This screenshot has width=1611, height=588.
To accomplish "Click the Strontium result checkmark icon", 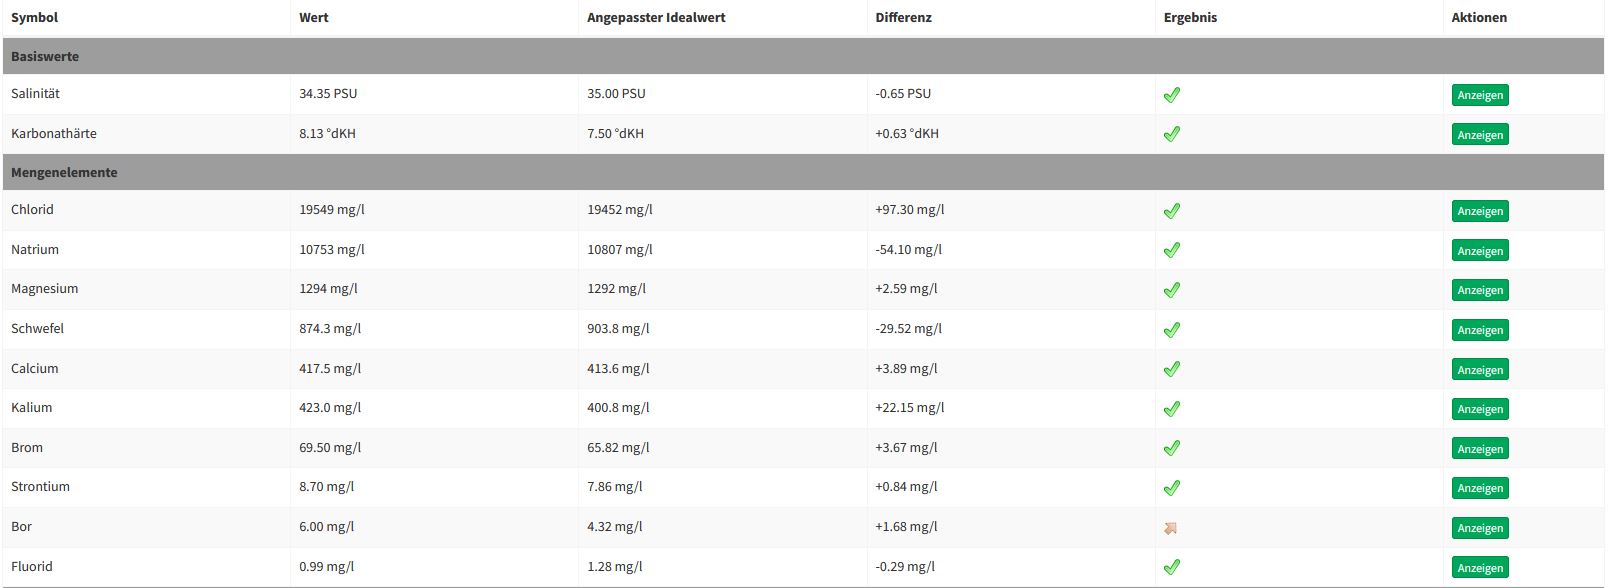I will (x=1172, y=488).
